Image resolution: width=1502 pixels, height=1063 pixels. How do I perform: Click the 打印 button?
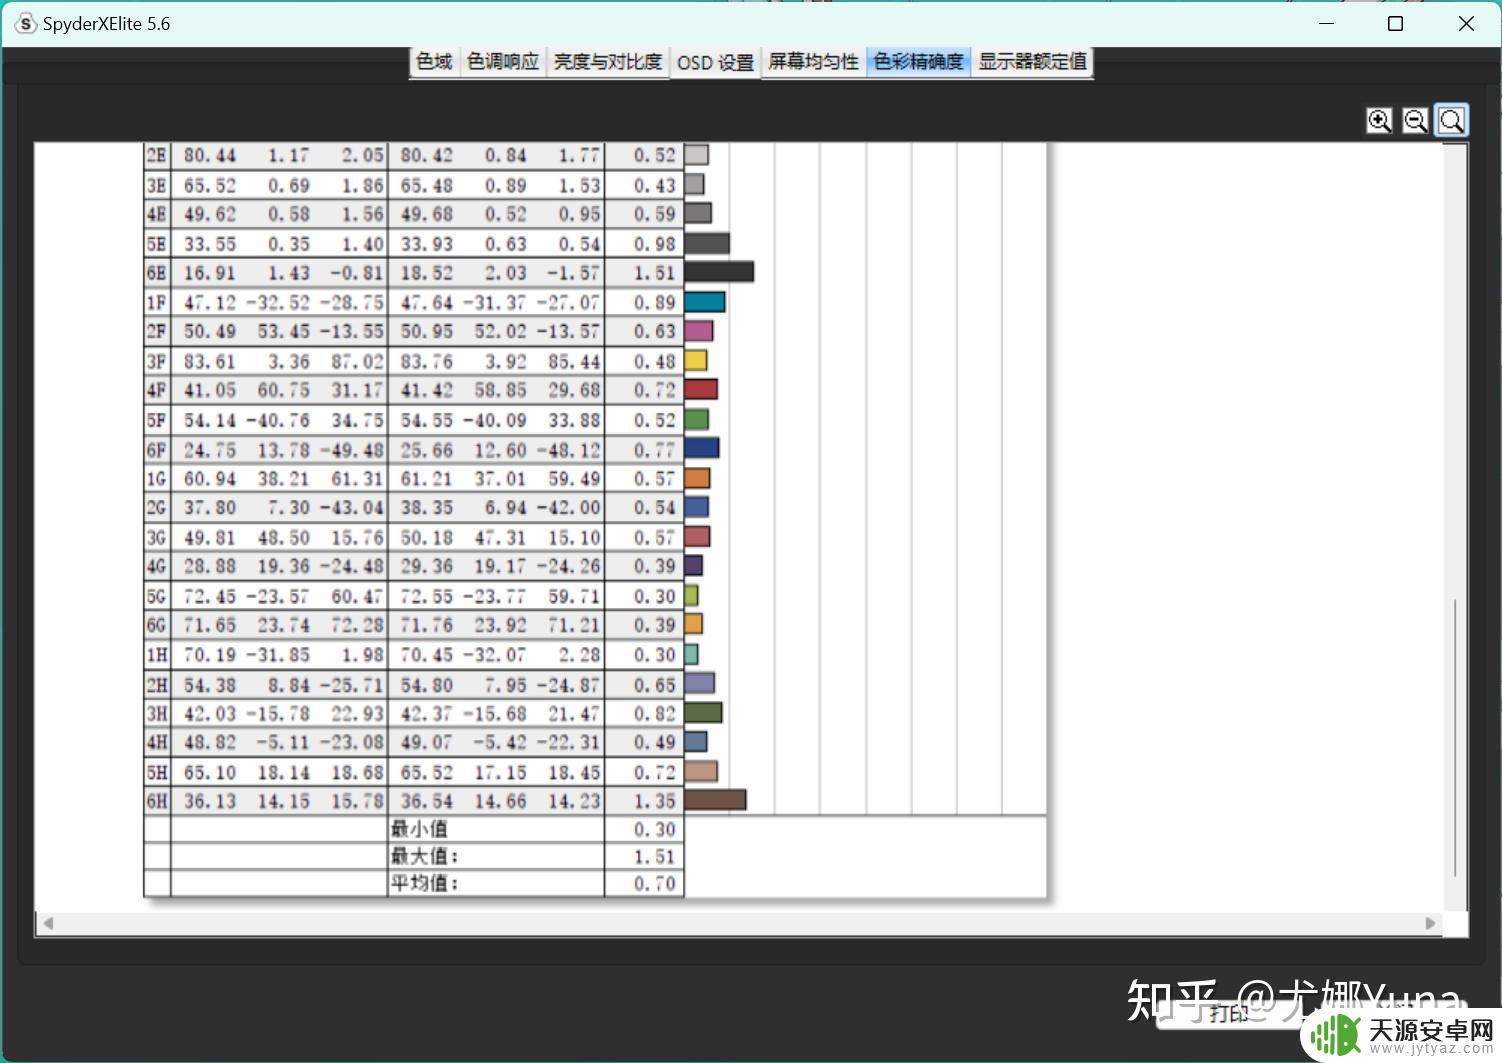tap(1228, 1013)
